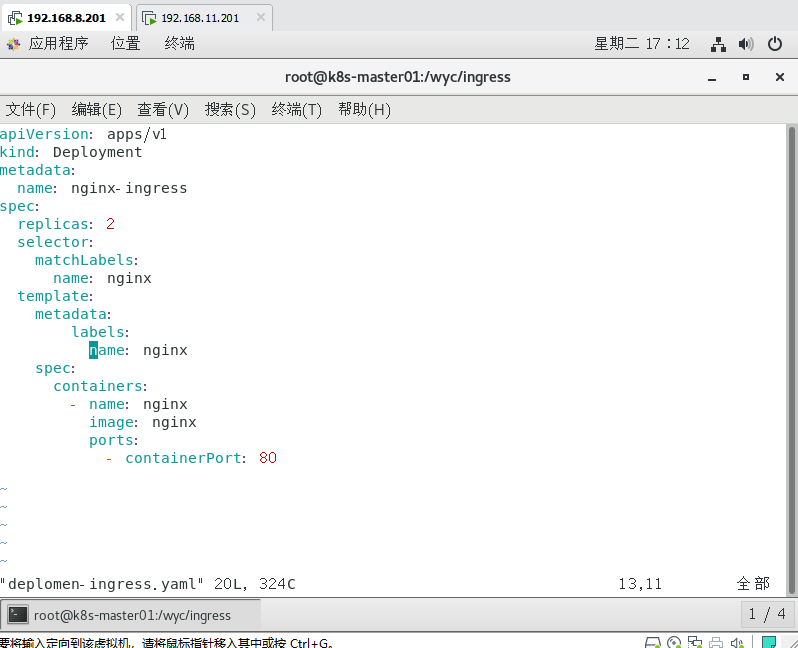Open the network connection icon
The image size is (798, 648).
[x=718, y=44]
